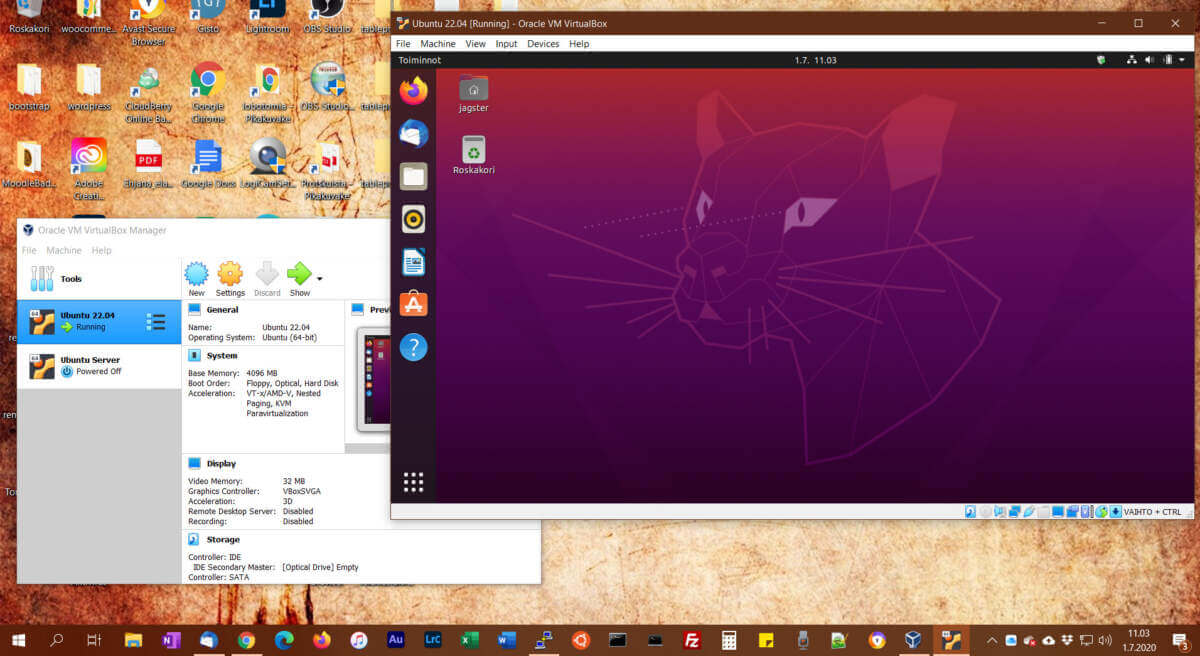Start Rhythmbox music player from Ubuntu dock
The image size is (1200, 656).
pyautogui.click(x=413, y=219)
